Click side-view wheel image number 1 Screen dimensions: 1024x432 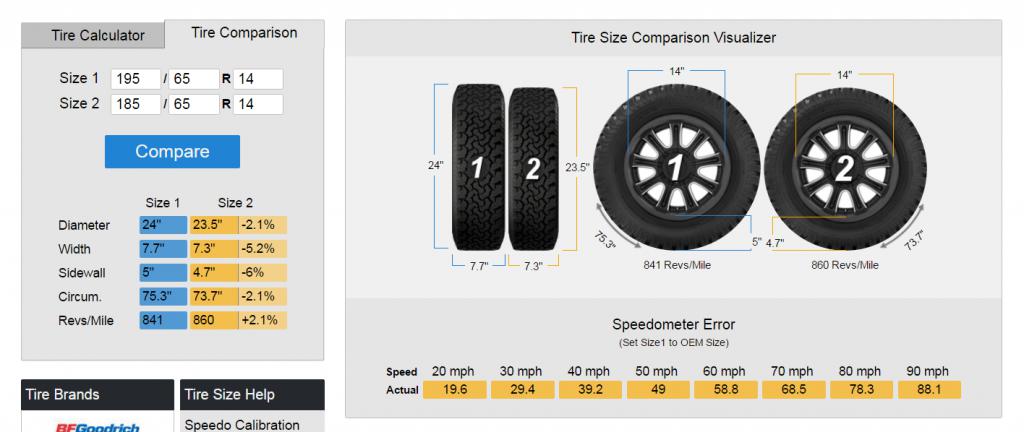coord(674,167)
